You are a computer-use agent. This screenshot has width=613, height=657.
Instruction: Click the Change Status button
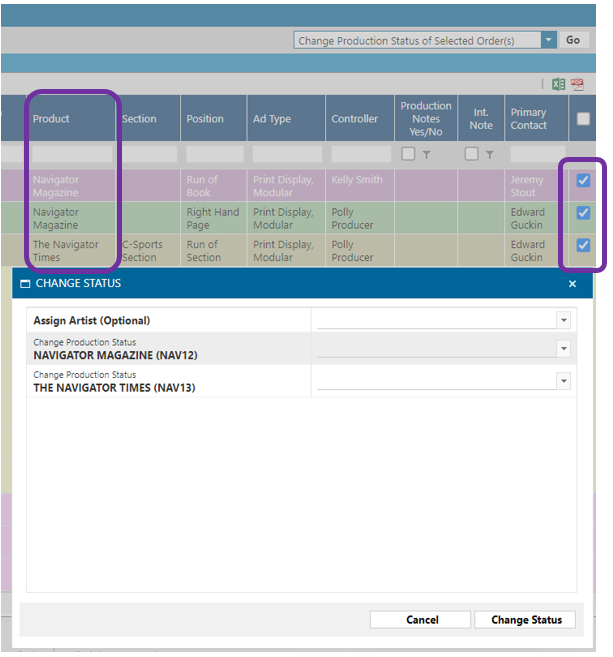pos(526,620)
